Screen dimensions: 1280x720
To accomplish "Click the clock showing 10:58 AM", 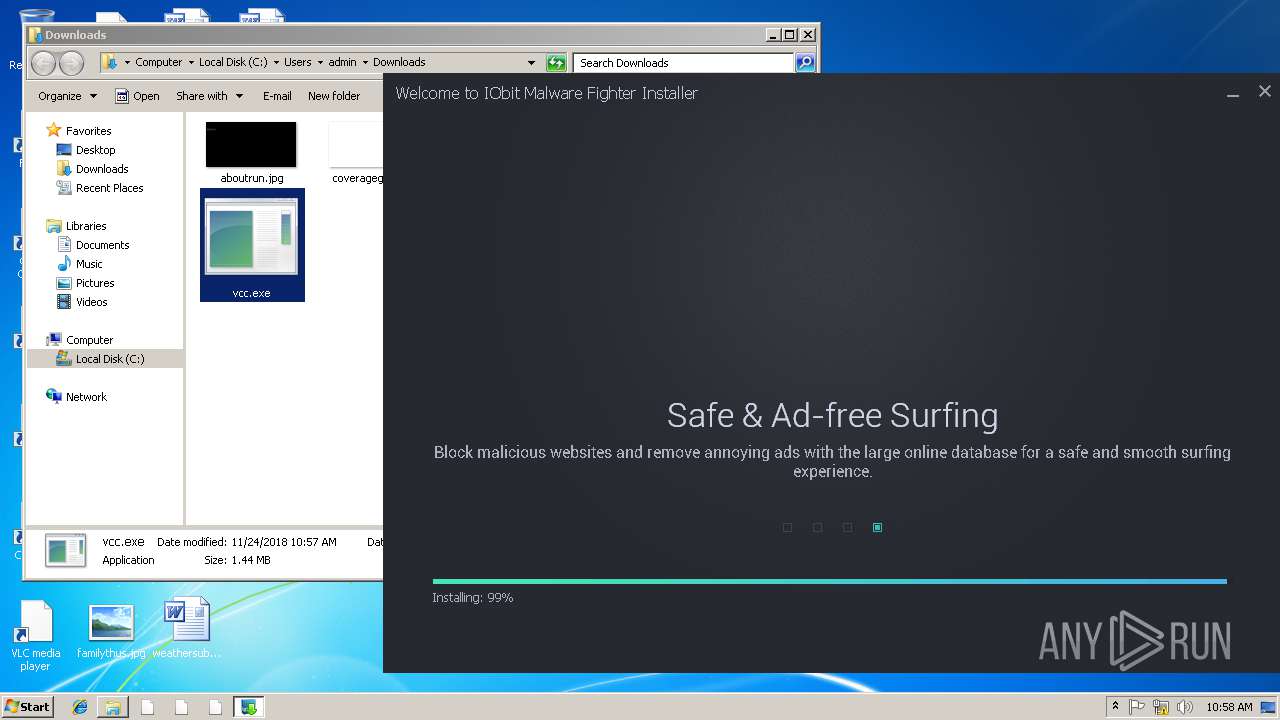I will coord(1228,707).
